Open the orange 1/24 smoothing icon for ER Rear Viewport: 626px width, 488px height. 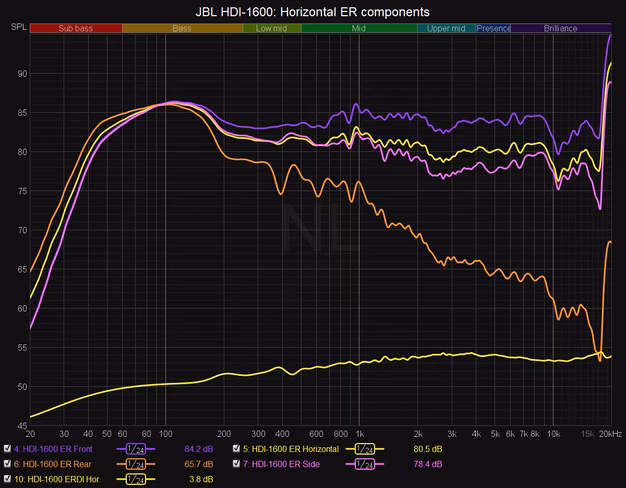136,464
